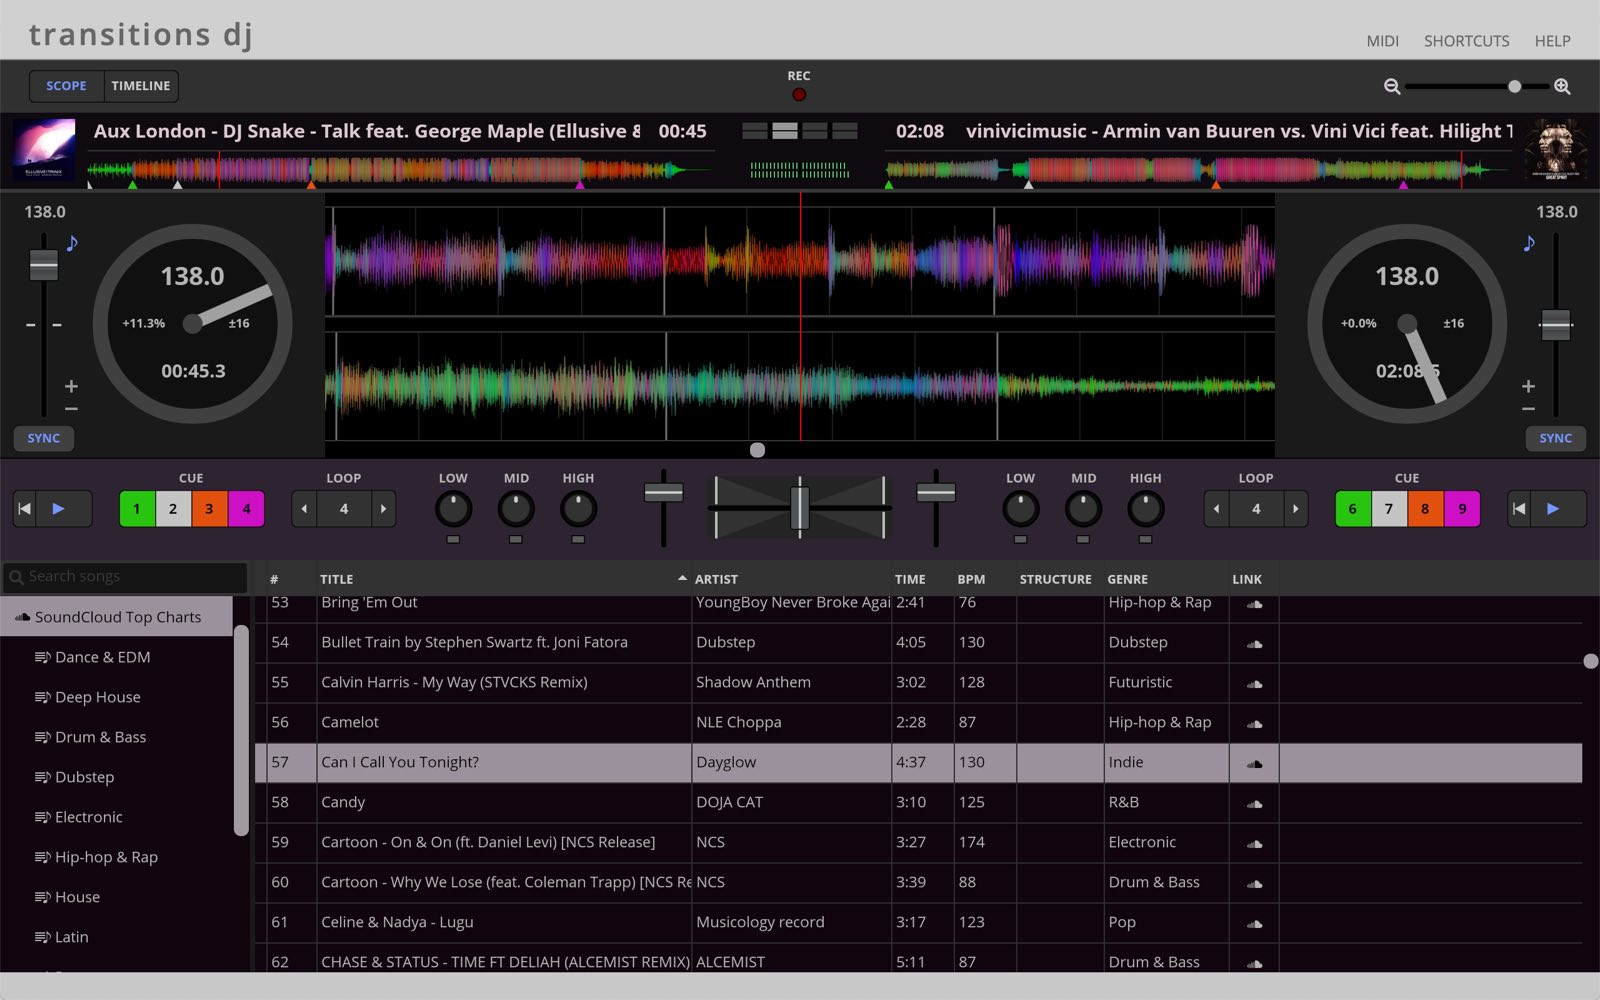Open the SHORTCUTS menu
Image resolution: width=1600 pixels, height=1000 pixels.
(1466, 41)
